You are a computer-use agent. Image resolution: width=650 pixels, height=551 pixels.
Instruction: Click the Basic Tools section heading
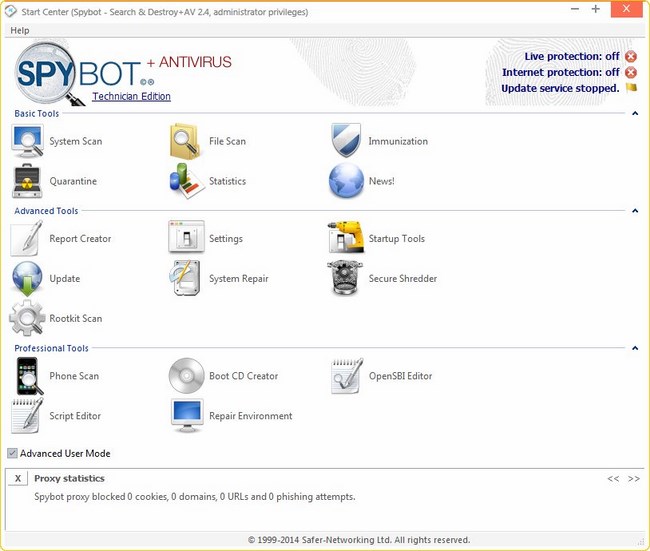tap(37, 114)
